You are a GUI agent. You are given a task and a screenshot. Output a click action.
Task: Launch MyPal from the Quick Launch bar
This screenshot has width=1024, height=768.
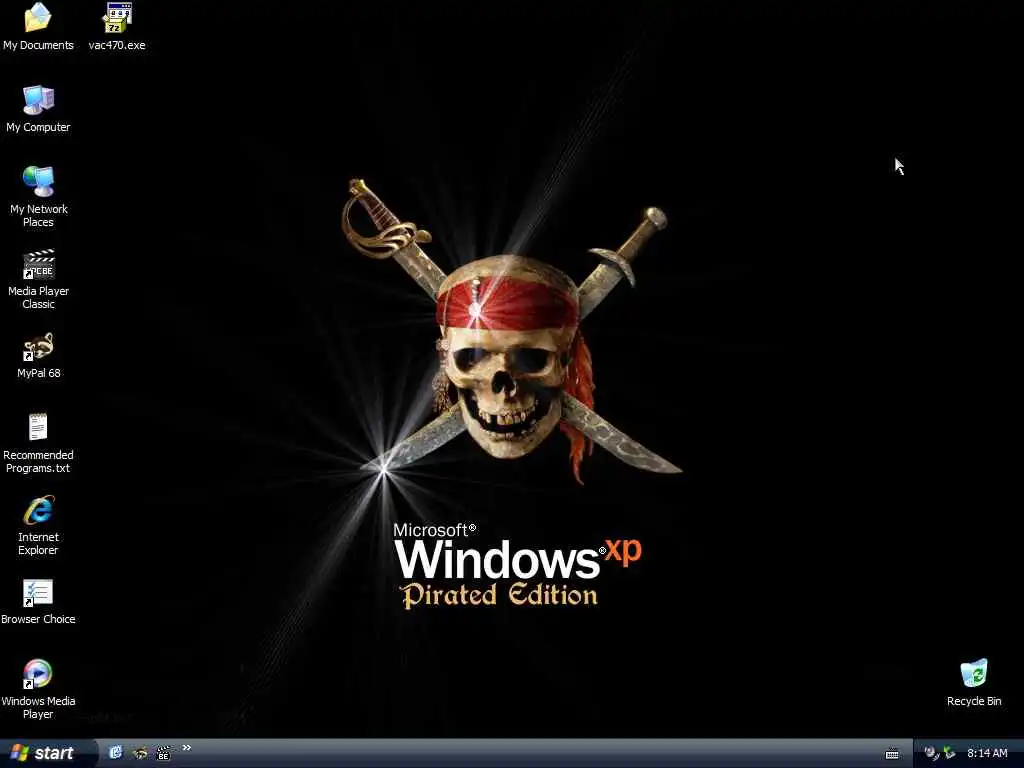[140, 753]
